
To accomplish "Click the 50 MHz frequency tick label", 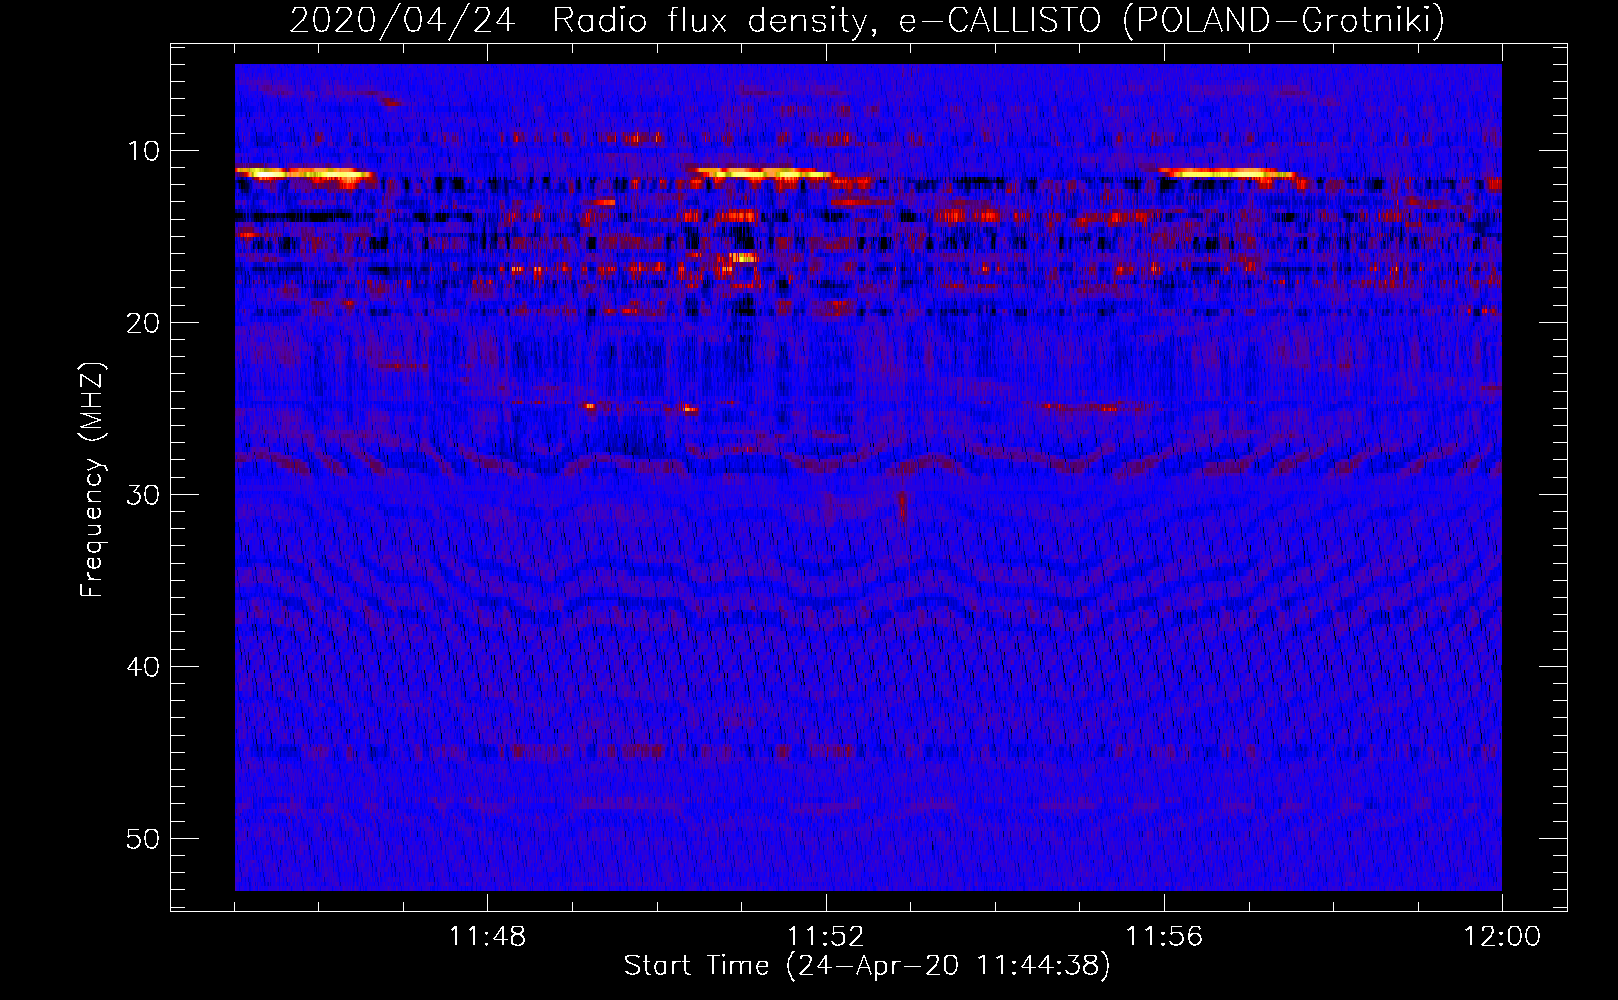I will (144, 839).
